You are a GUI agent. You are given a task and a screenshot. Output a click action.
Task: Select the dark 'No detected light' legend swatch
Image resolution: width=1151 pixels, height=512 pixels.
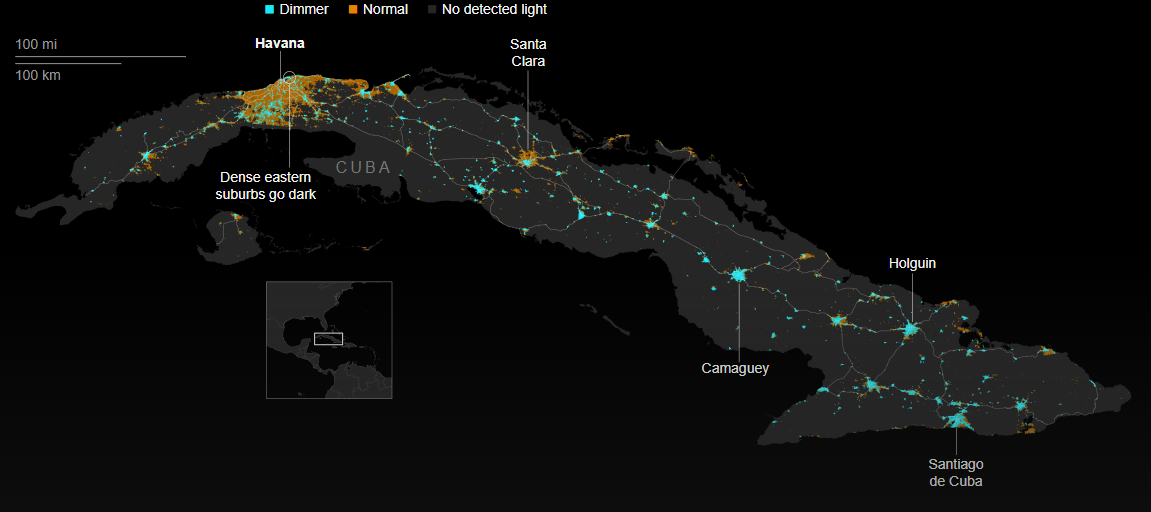431,9
